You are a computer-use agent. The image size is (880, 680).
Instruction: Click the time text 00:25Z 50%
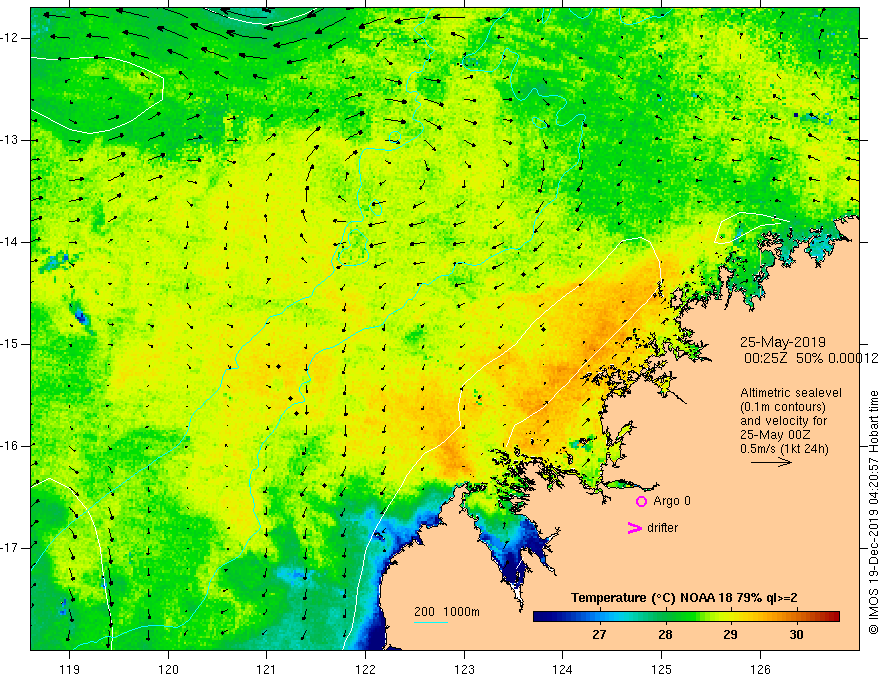tap(784, 358)
